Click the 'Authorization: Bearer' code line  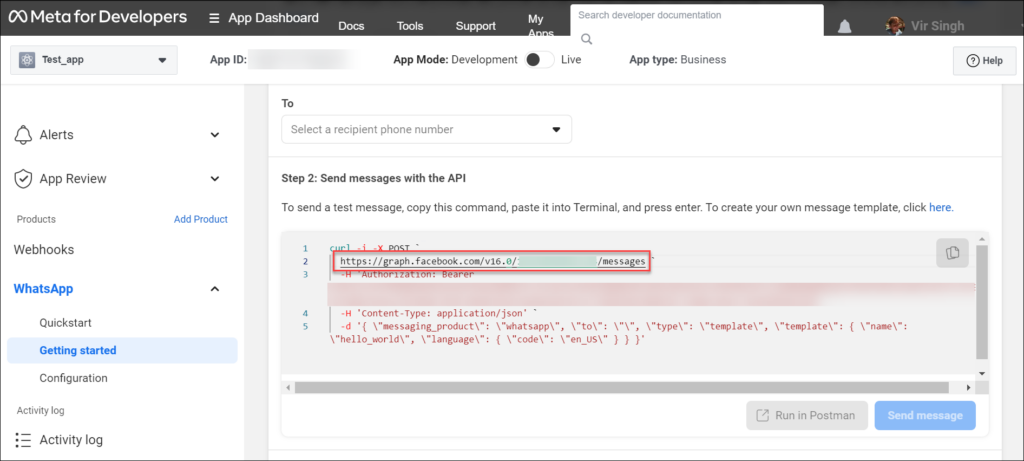(x=407, y=274)
